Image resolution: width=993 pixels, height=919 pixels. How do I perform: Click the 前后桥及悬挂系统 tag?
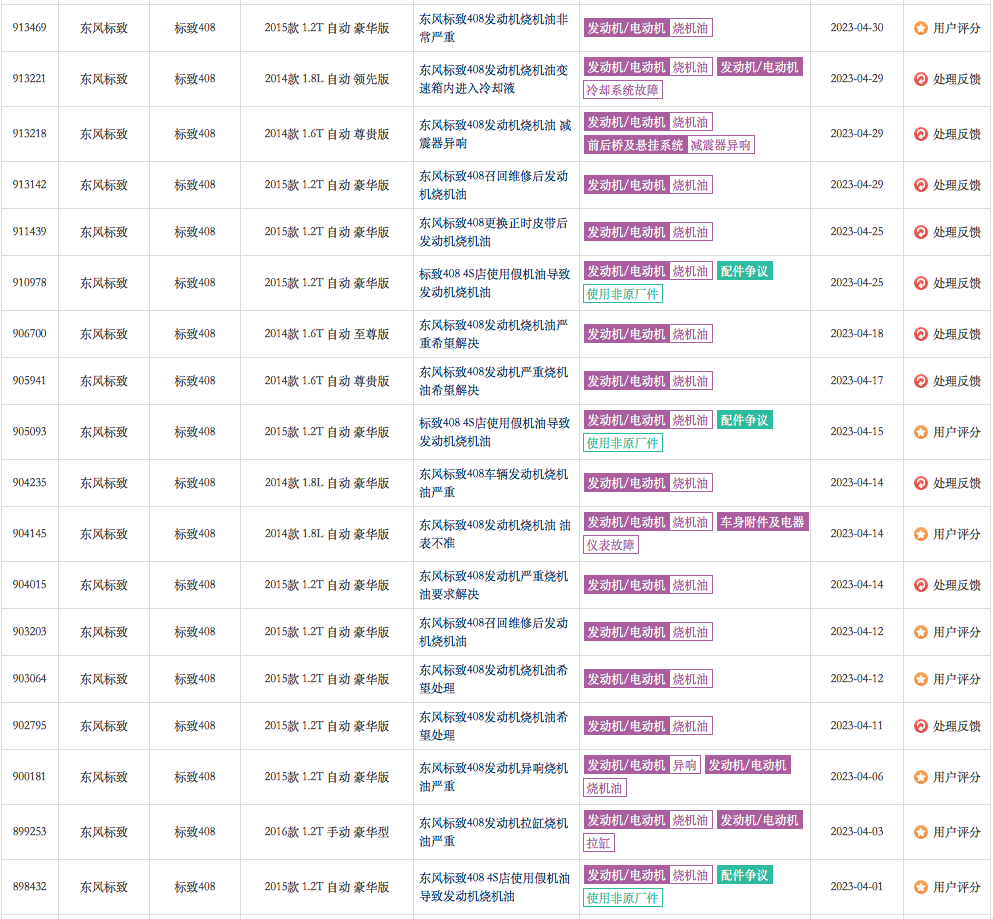[635, 145]
